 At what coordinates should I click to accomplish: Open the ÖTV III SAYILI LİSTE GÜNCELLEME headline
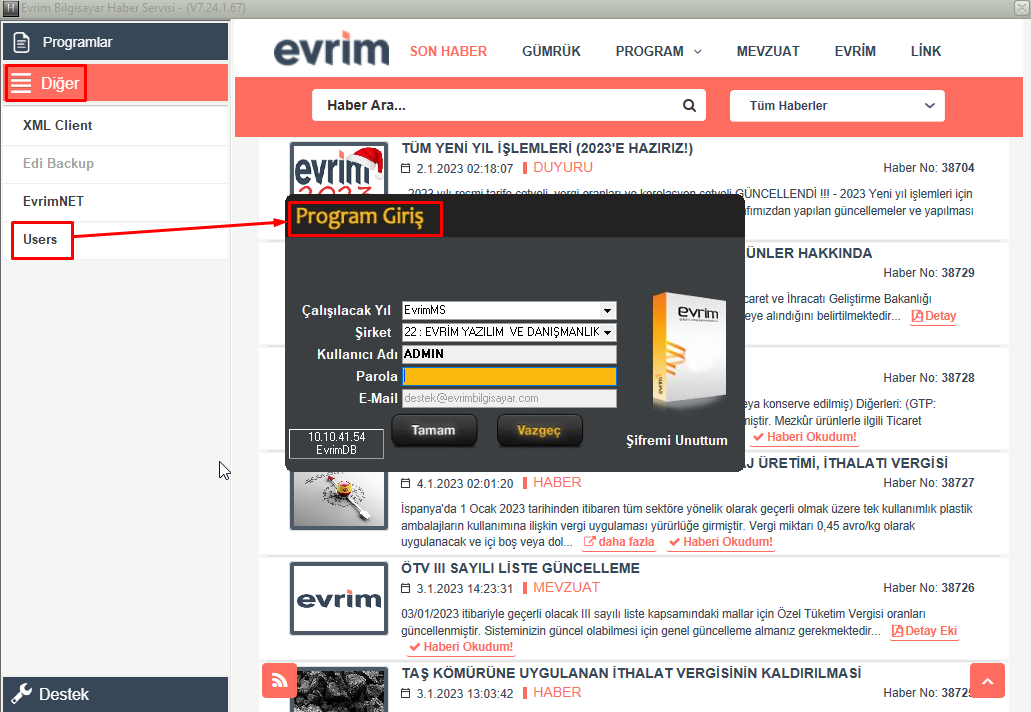pos(520,568)
